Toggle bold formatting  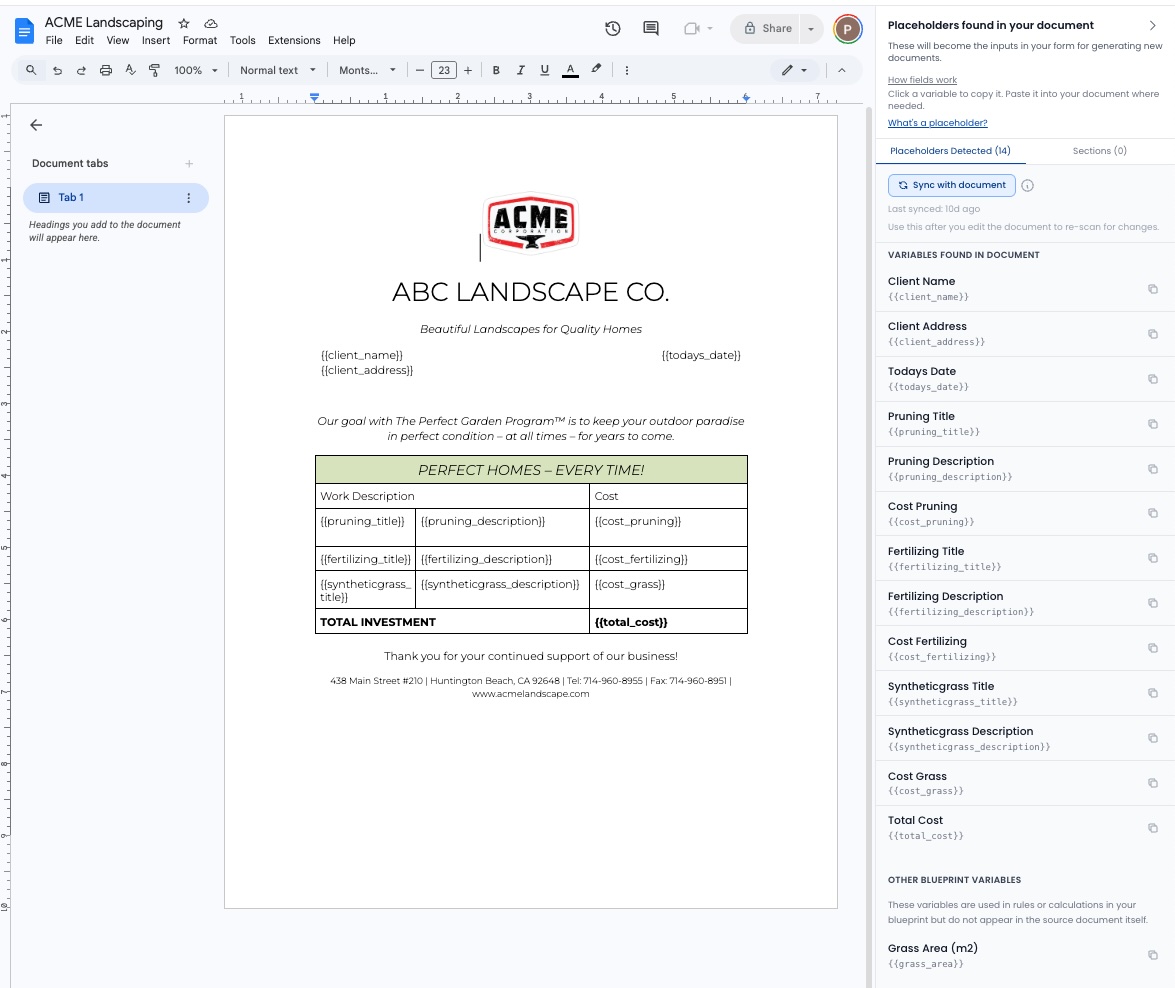[496, 70]
